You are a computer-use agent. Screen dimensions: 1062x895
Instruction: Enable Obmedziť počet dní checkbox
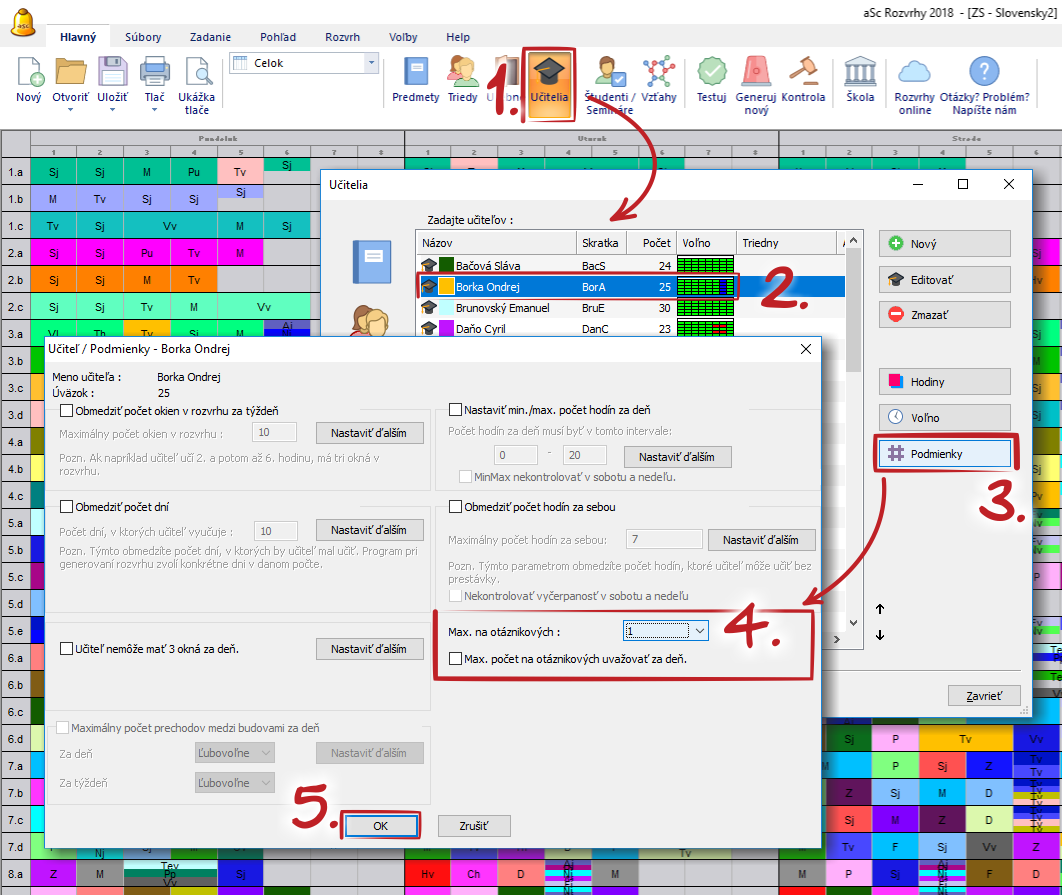(x=67, y=507)
